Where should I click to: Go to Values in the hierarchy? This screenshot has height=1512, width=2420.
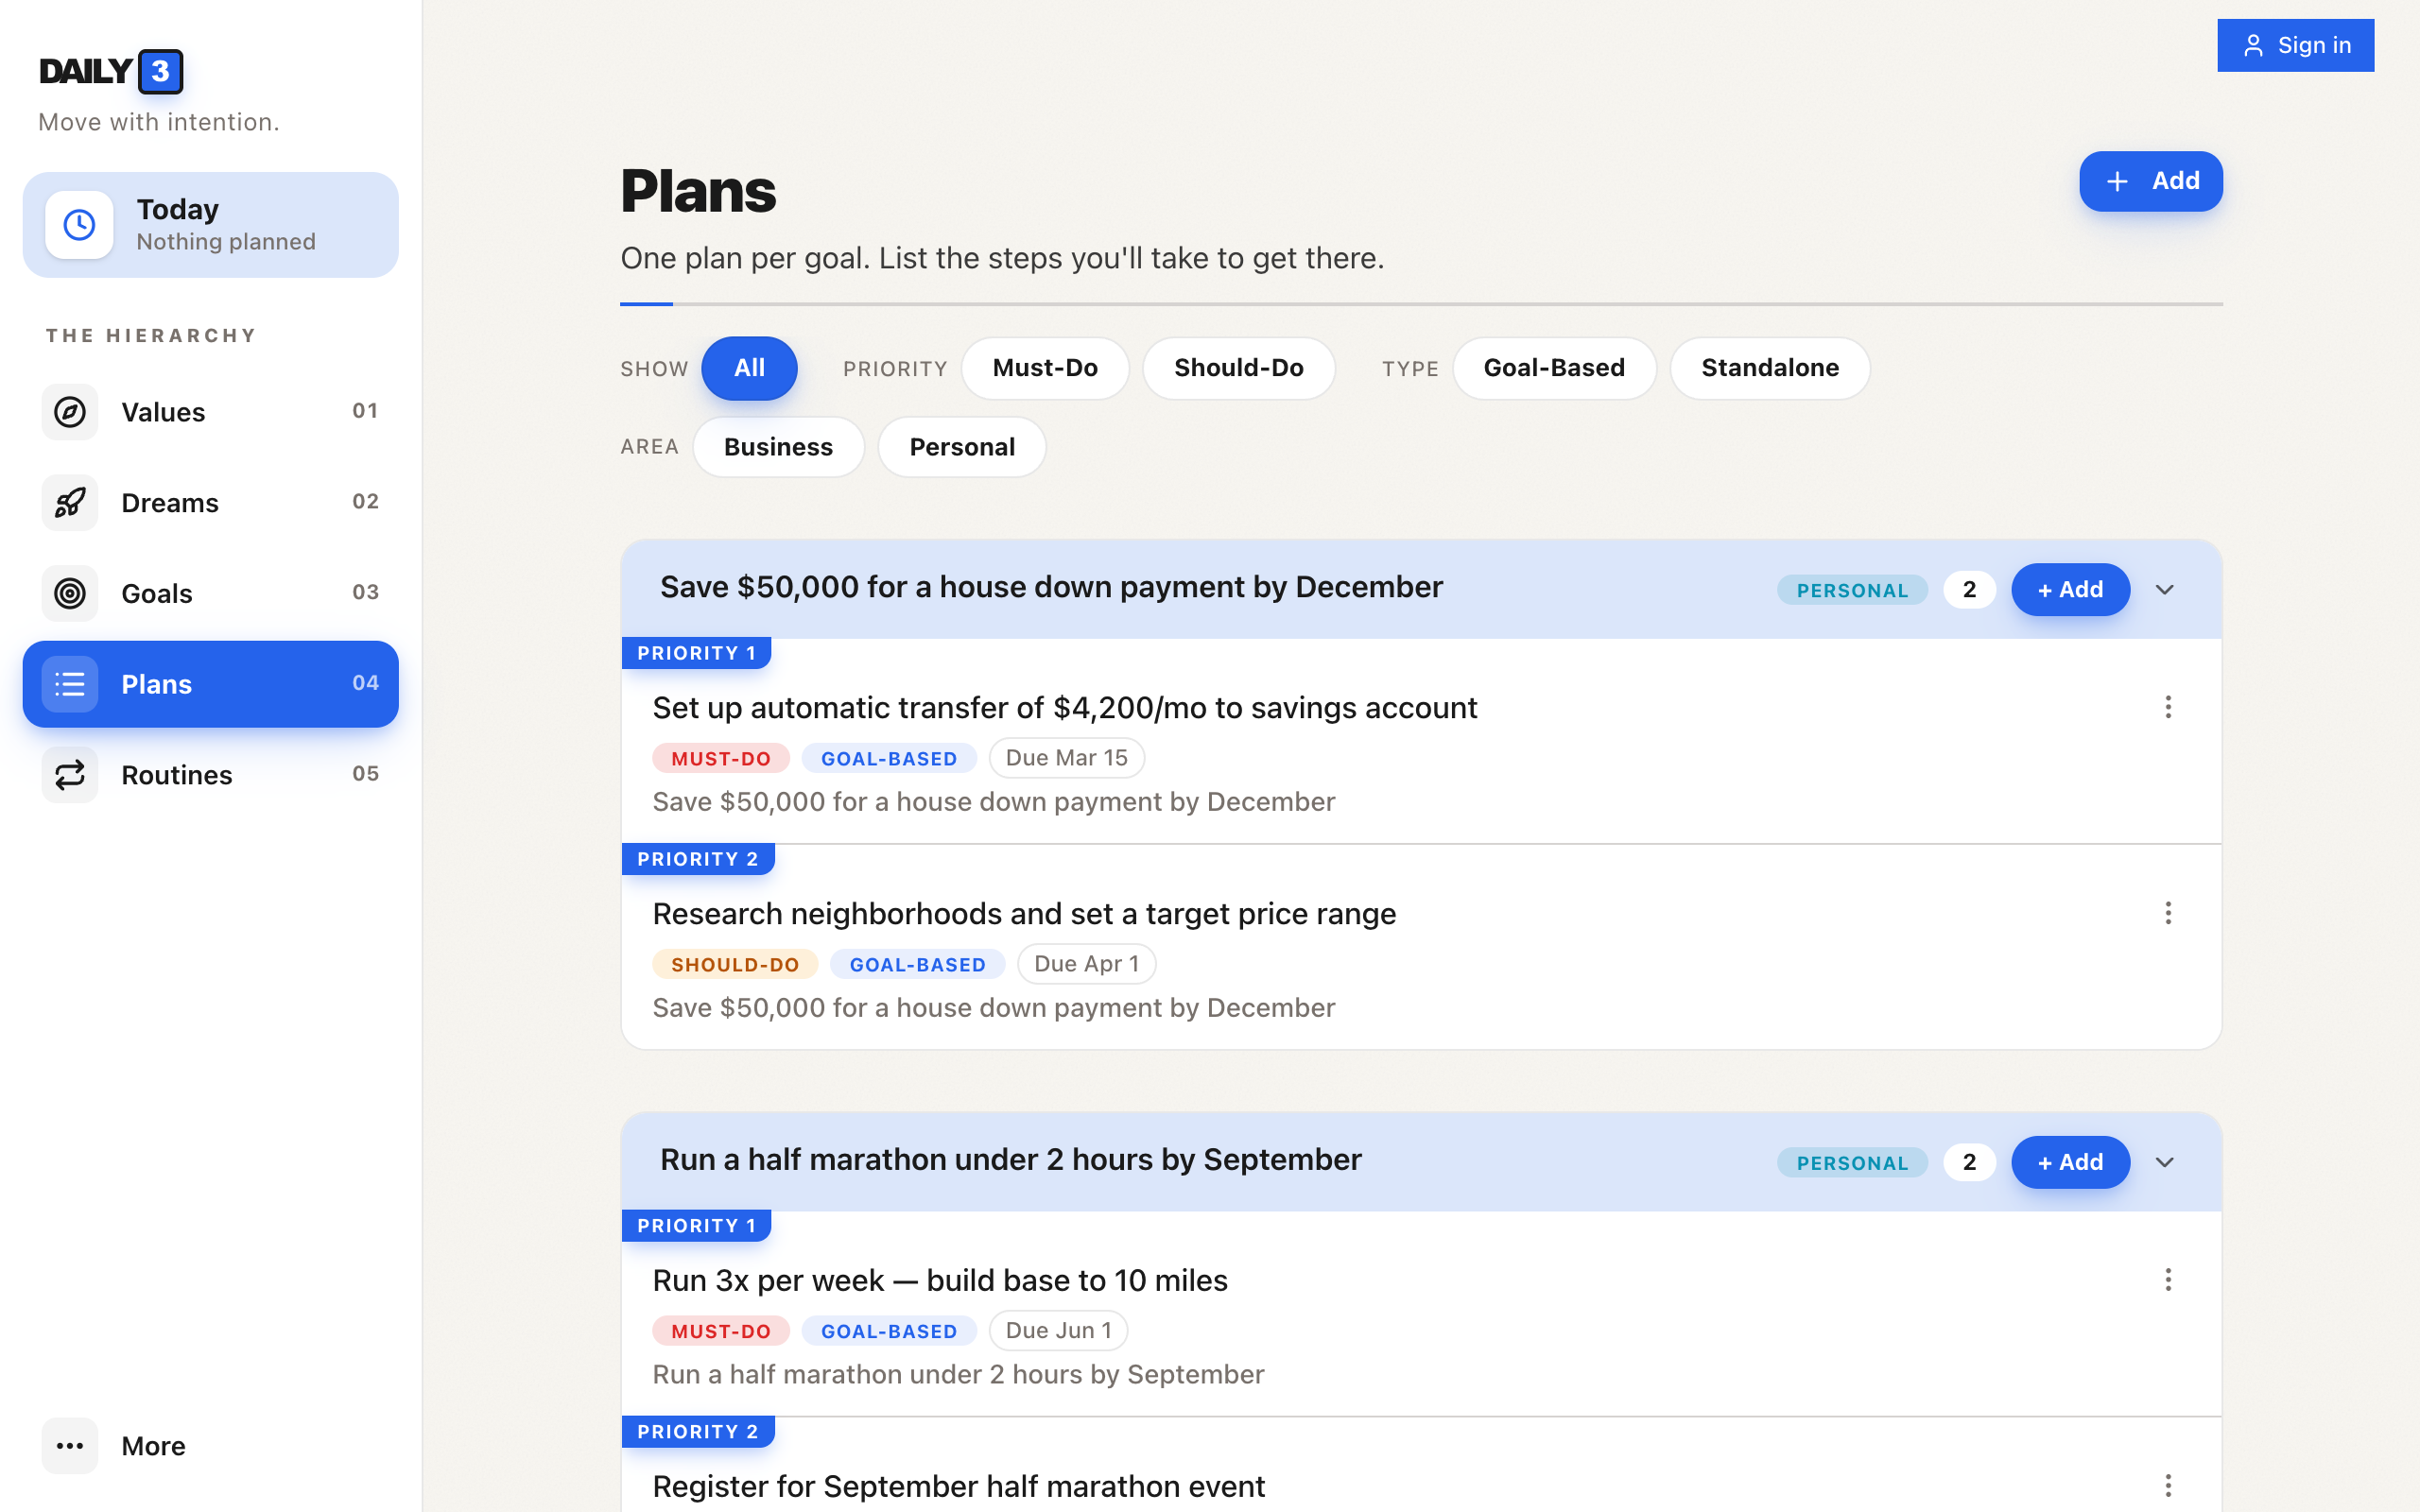point(211,412)
